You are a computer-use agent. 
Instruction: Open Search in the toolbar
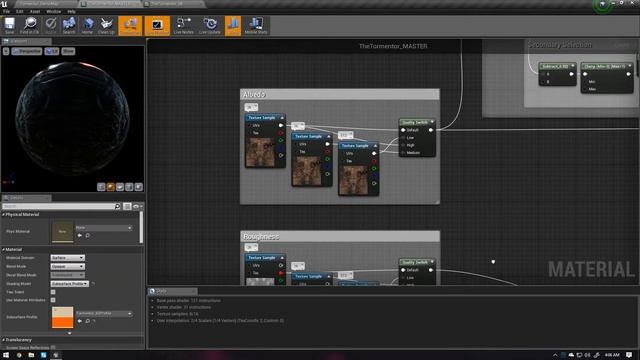(x=69, y=26)
